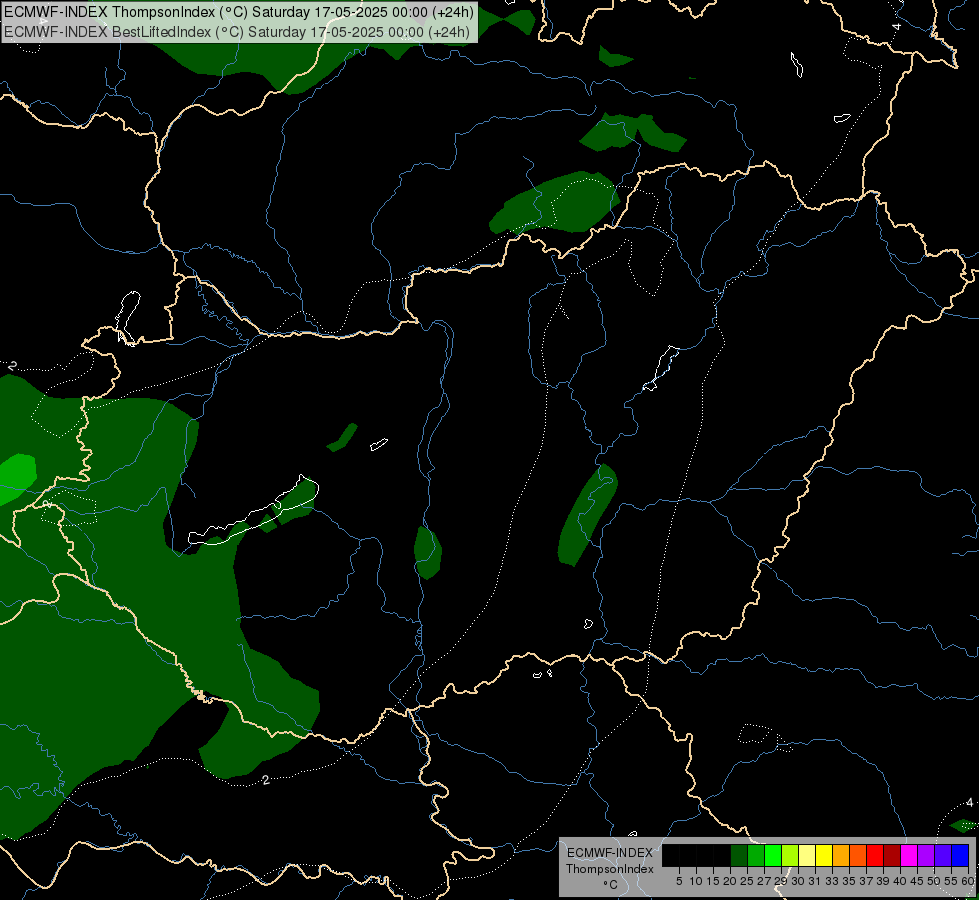Click the purple 45-50 legend swatch

pos(927,856)
